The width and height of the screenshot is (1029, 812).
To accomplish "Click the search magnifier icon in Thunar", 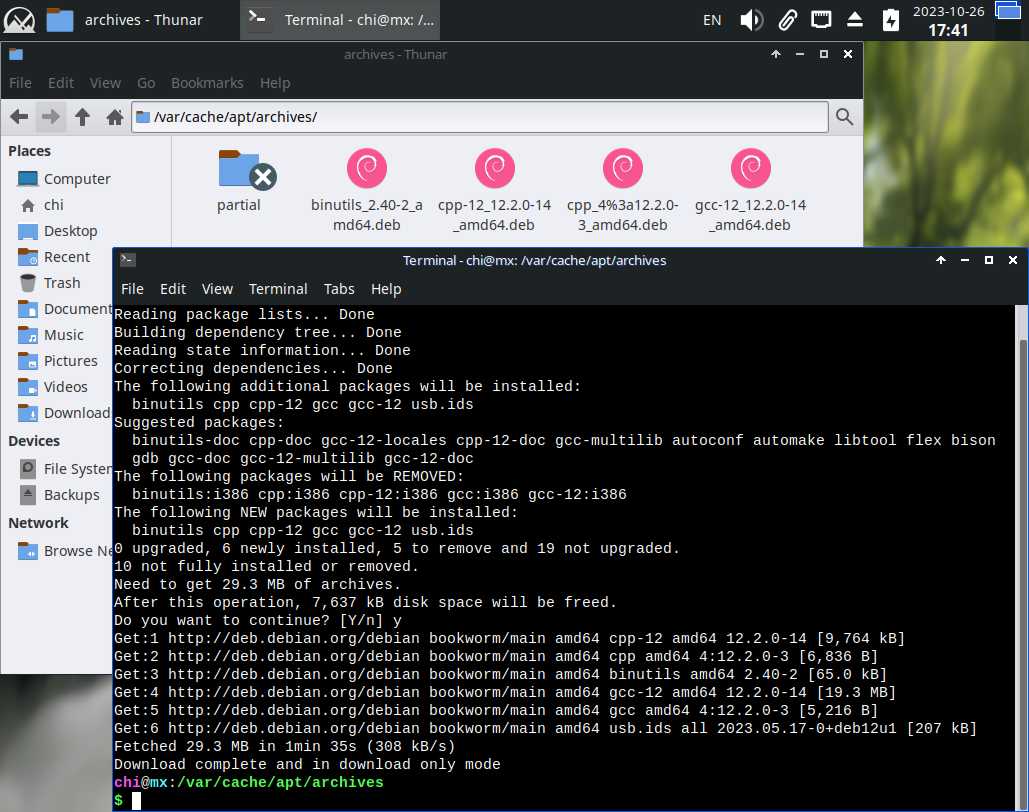I will click(845, 117).
